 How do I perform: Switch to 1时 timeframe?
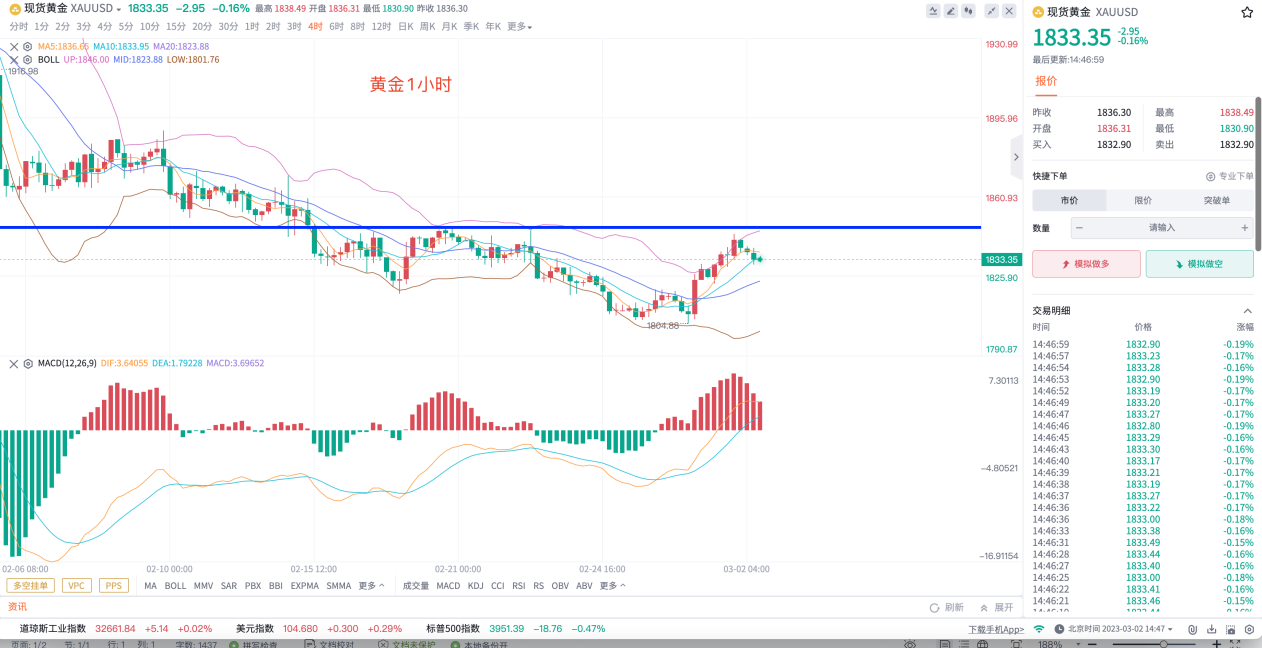251,26
